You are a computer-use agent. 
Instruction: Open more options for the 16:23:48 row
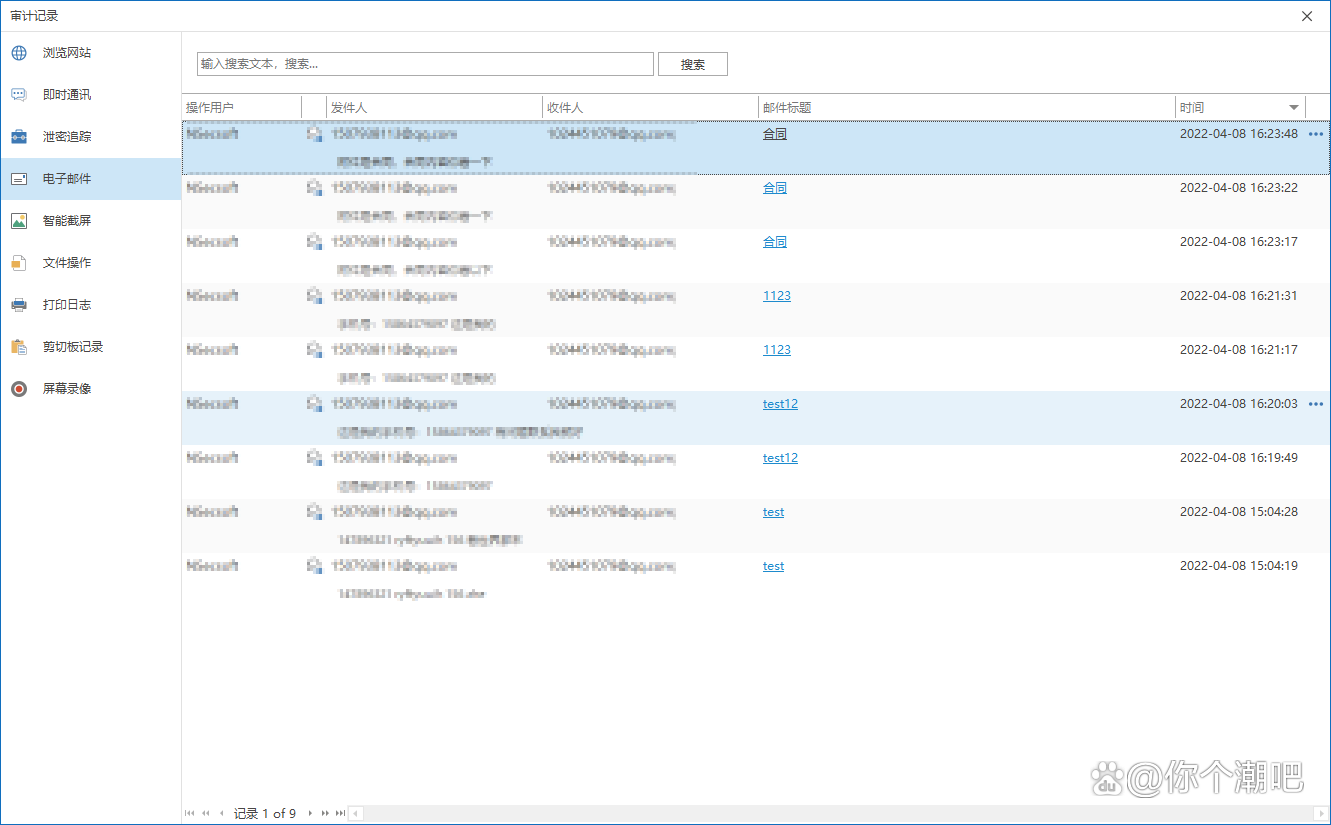(x=1315, y=134)
